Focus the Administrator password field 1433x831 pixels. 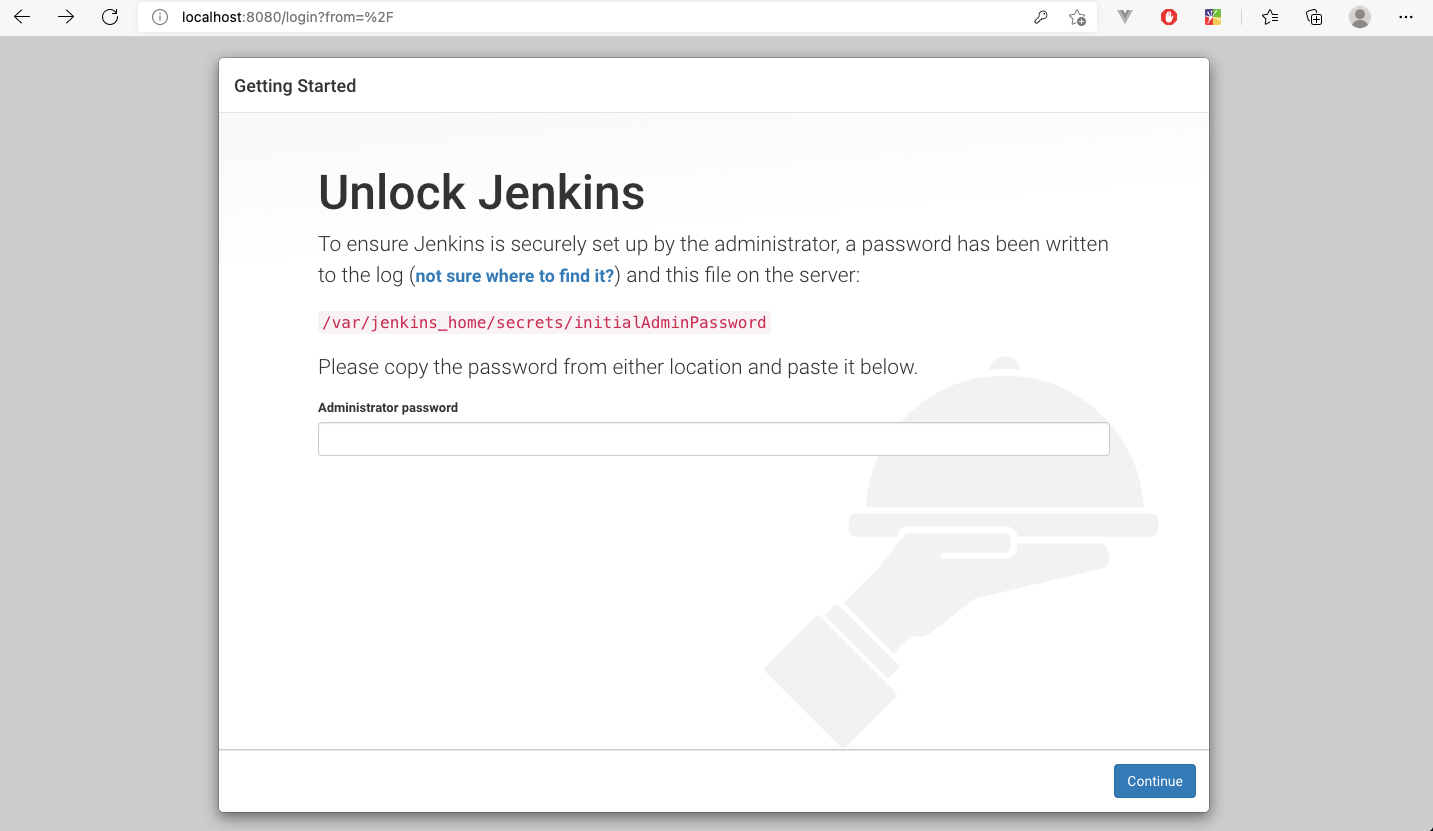pyautogui.click(x=714, y=439)
